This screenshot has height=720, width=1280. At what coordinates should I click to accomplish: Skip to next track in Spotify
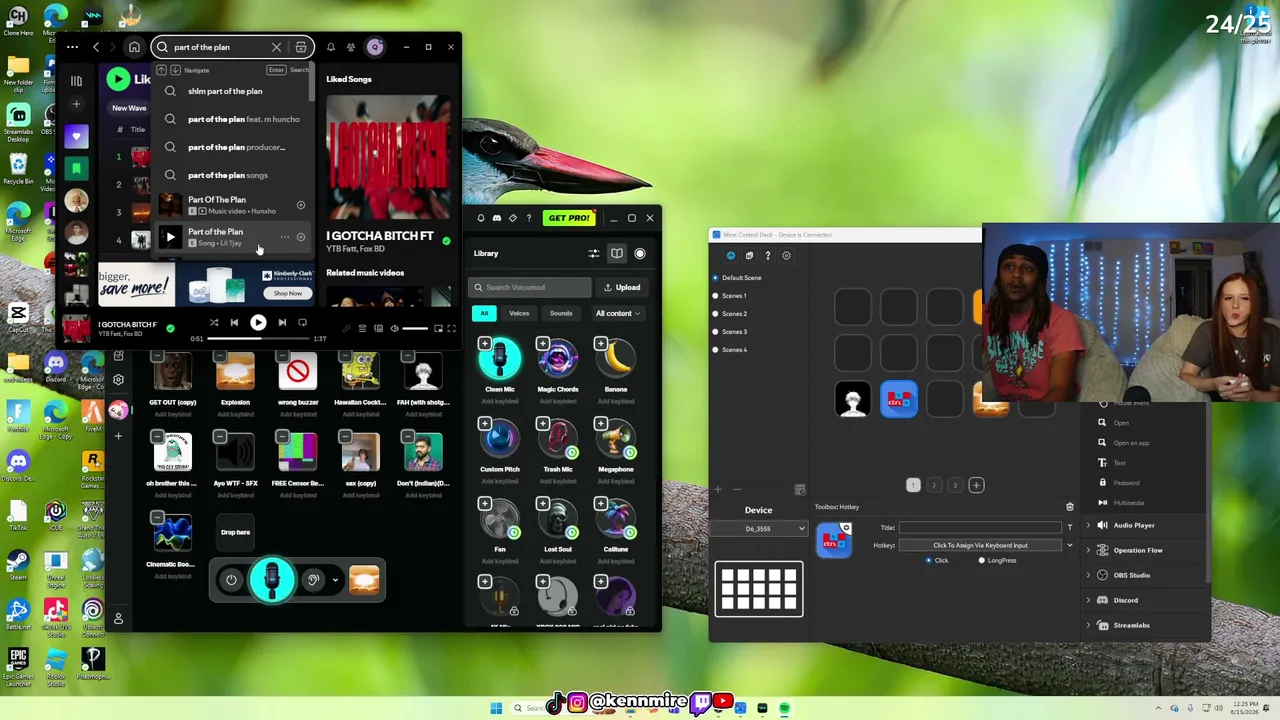click(282, 323)
